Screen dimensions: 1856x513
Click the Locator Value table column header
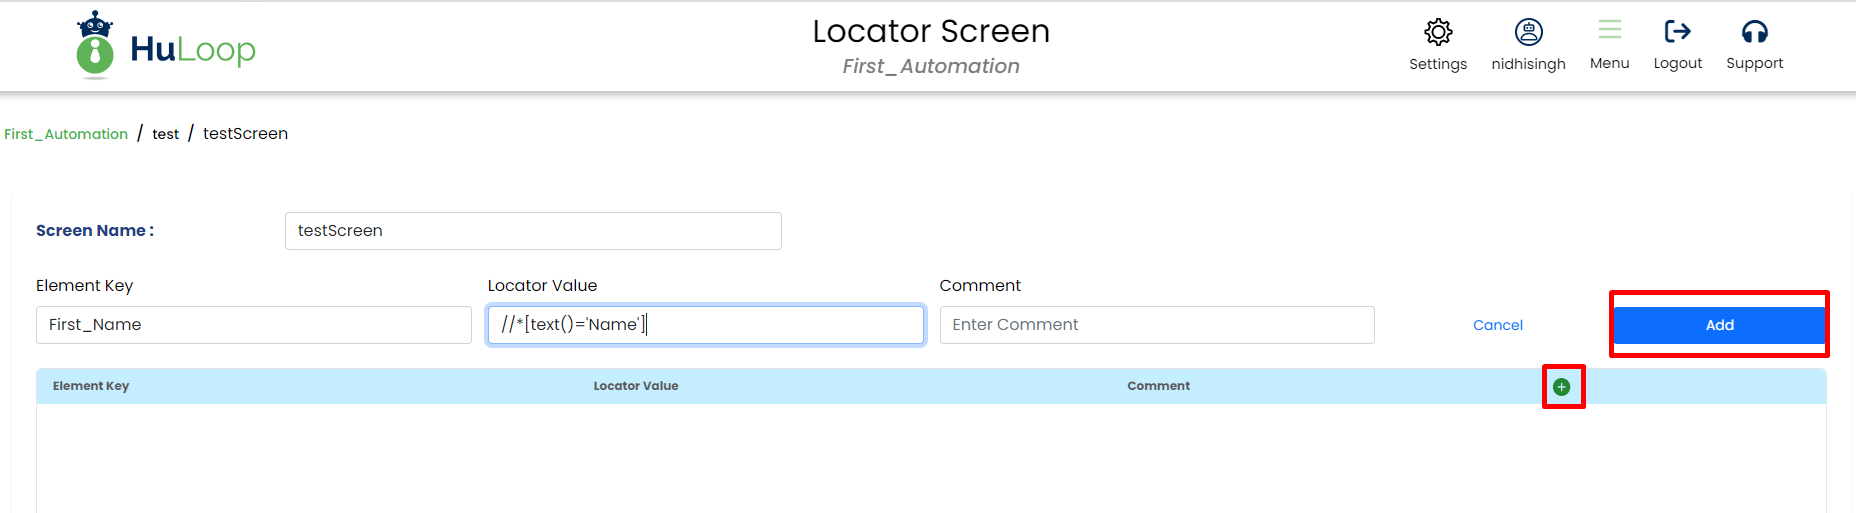(x=636, y=386)
